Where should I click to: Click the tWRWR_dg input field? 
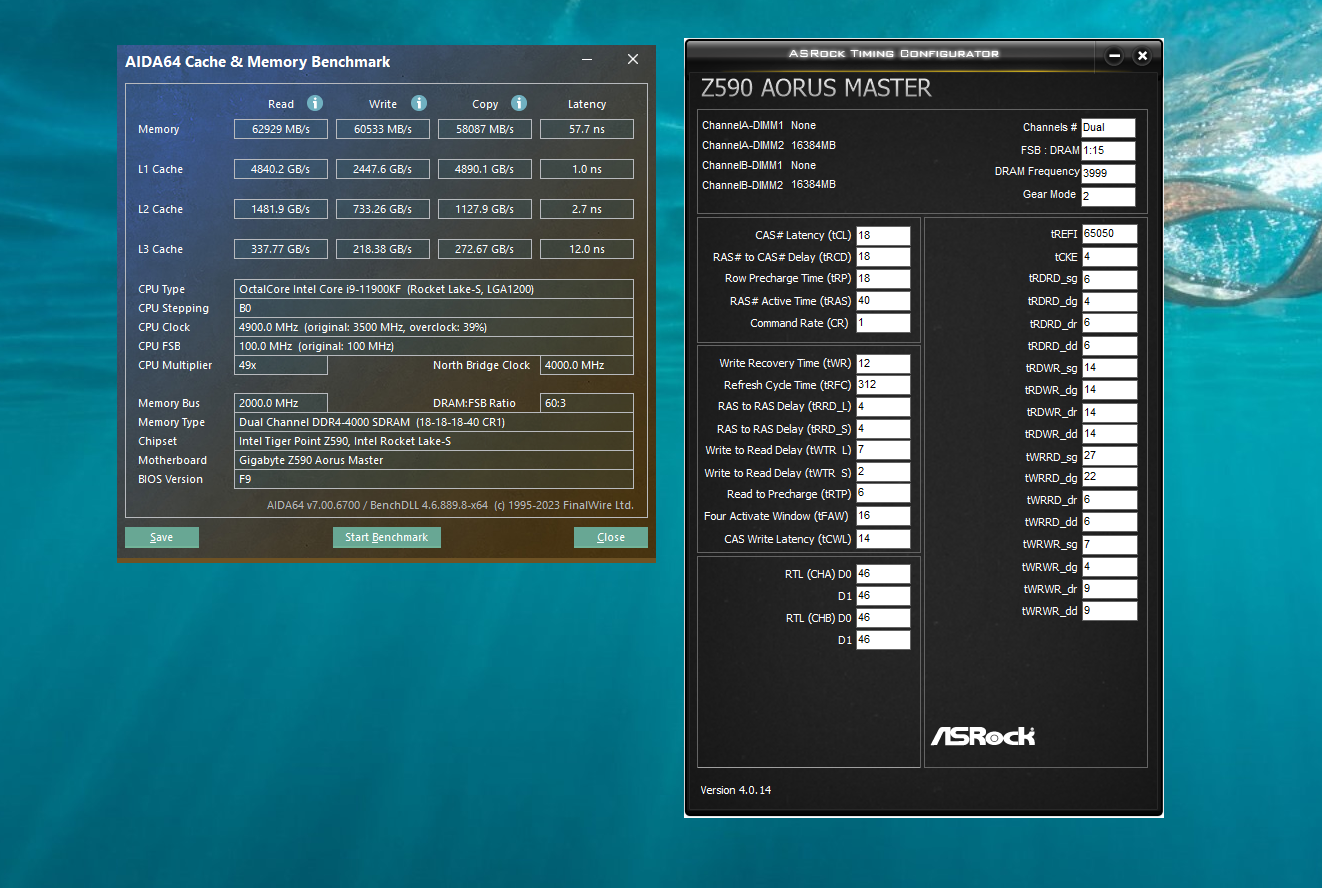coord(1109,567)
